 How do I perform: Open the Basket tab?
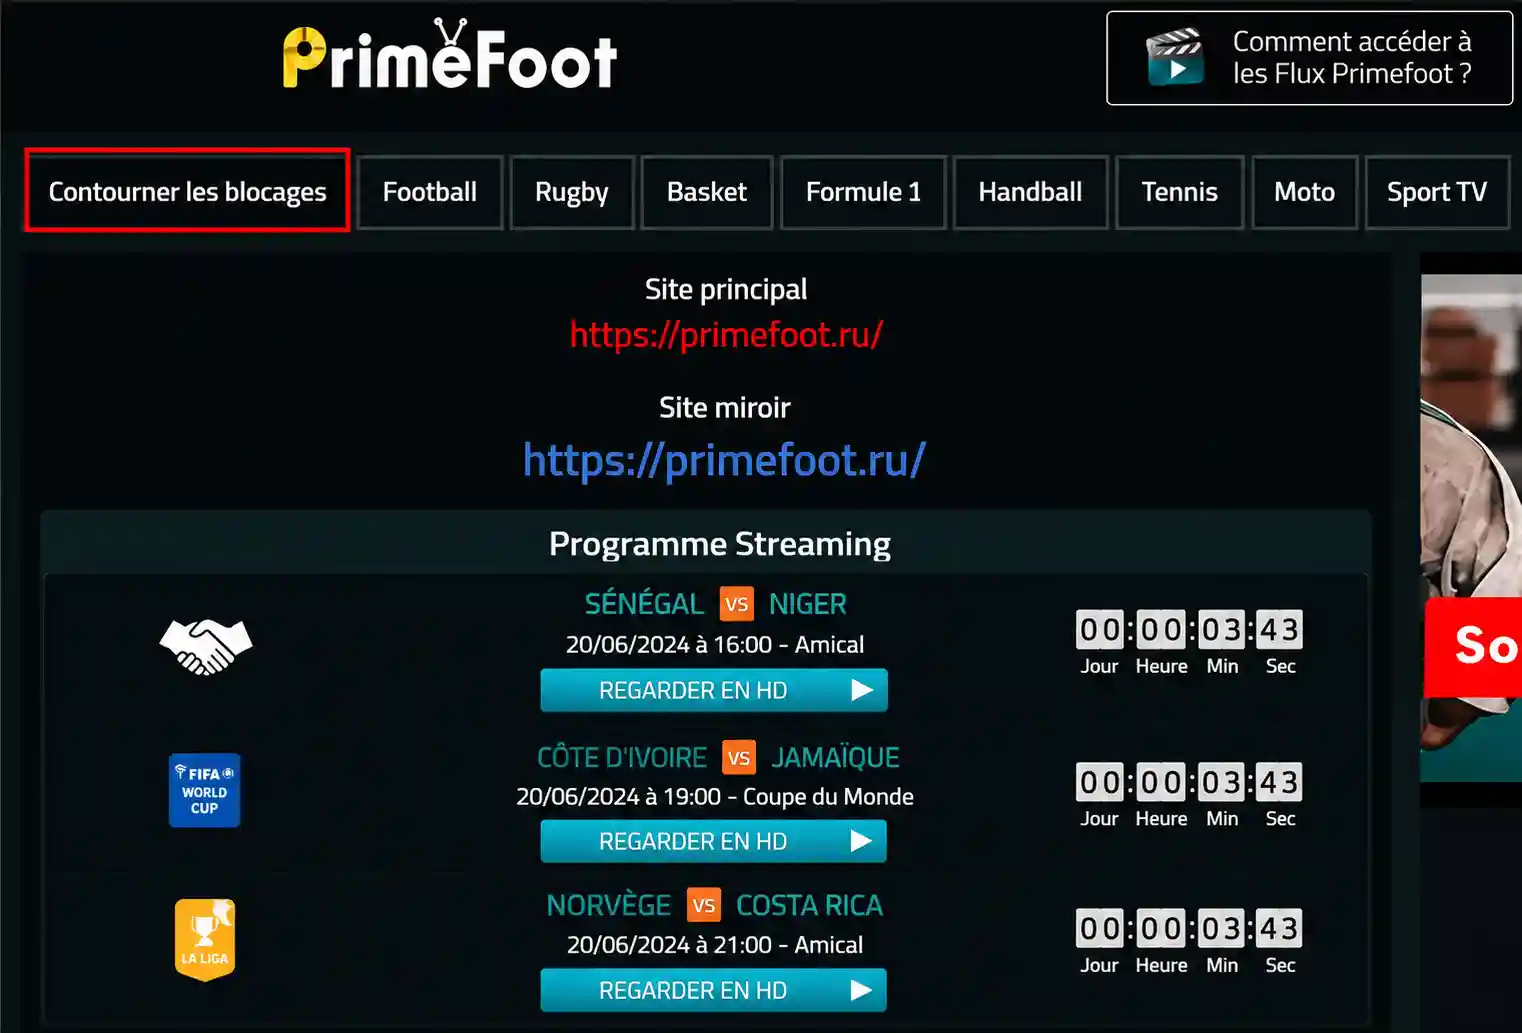coord(707,192)
